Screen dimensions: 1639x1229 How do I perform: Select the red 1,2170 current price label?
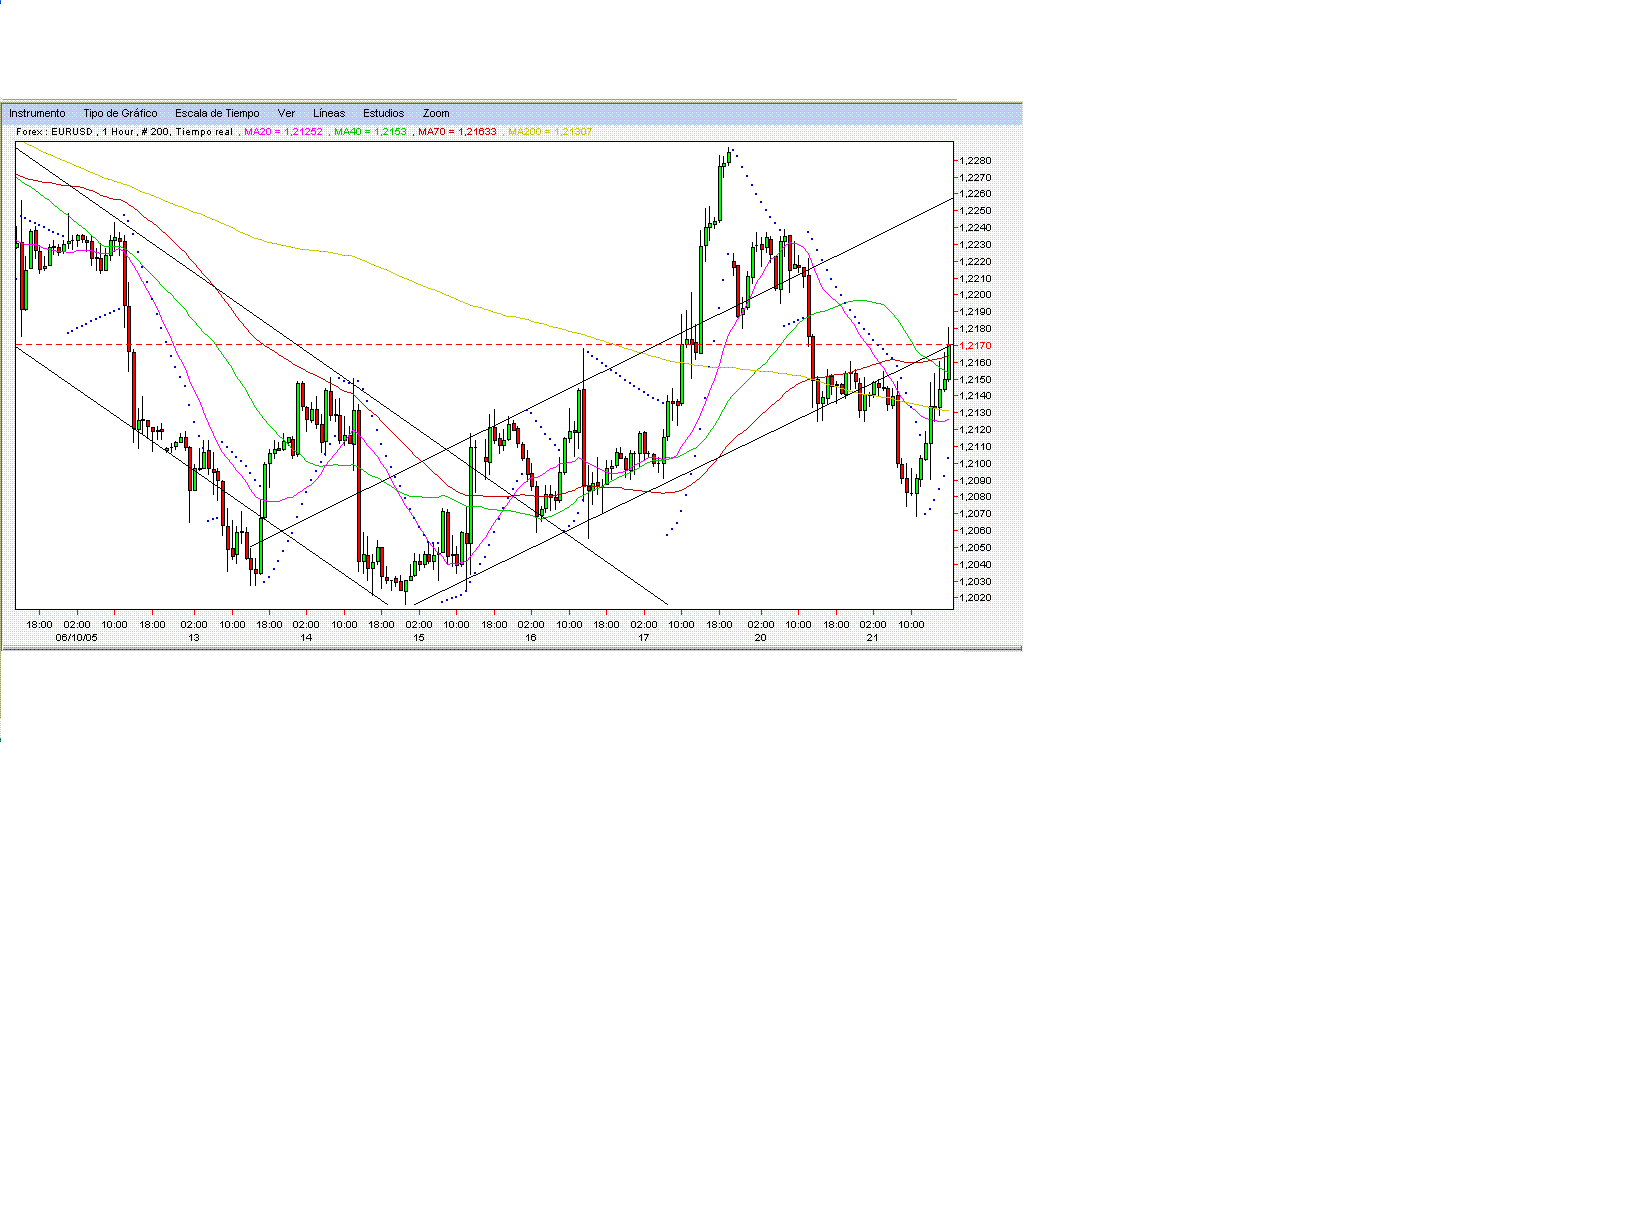[x=975, y=346]
